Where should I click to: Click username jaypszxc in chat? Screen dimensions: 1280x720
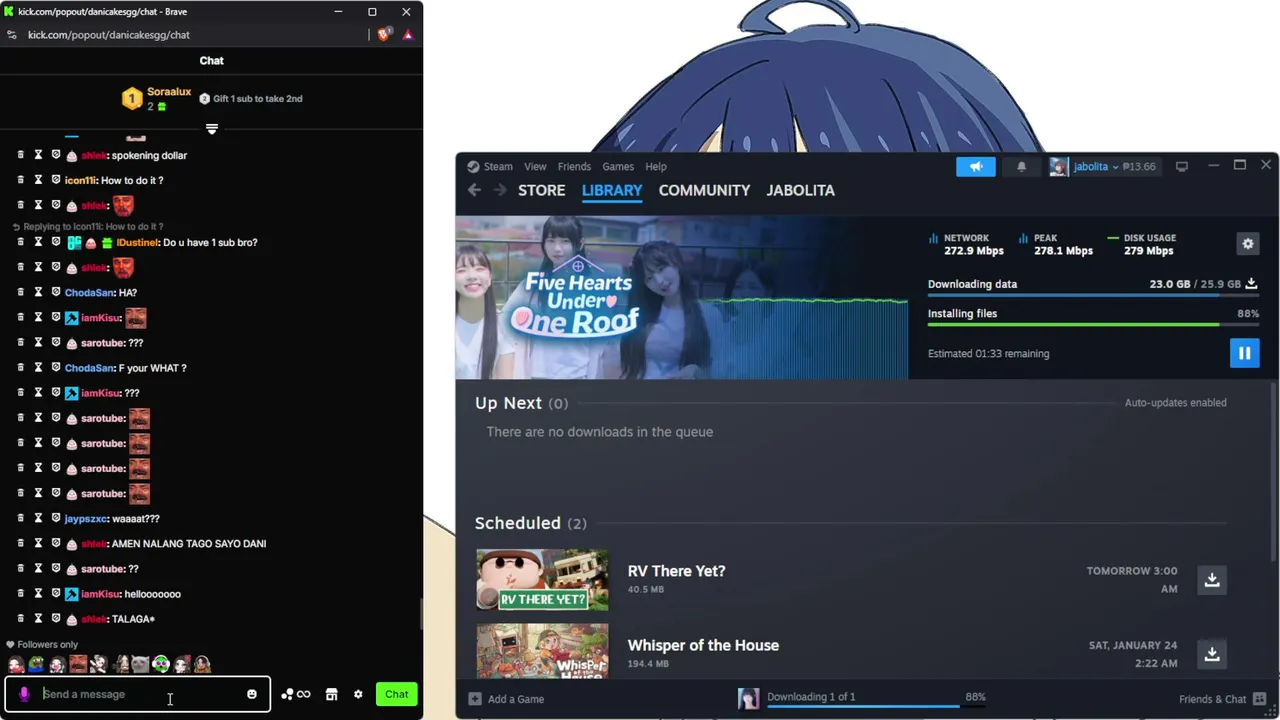click(x=85, y=519)
